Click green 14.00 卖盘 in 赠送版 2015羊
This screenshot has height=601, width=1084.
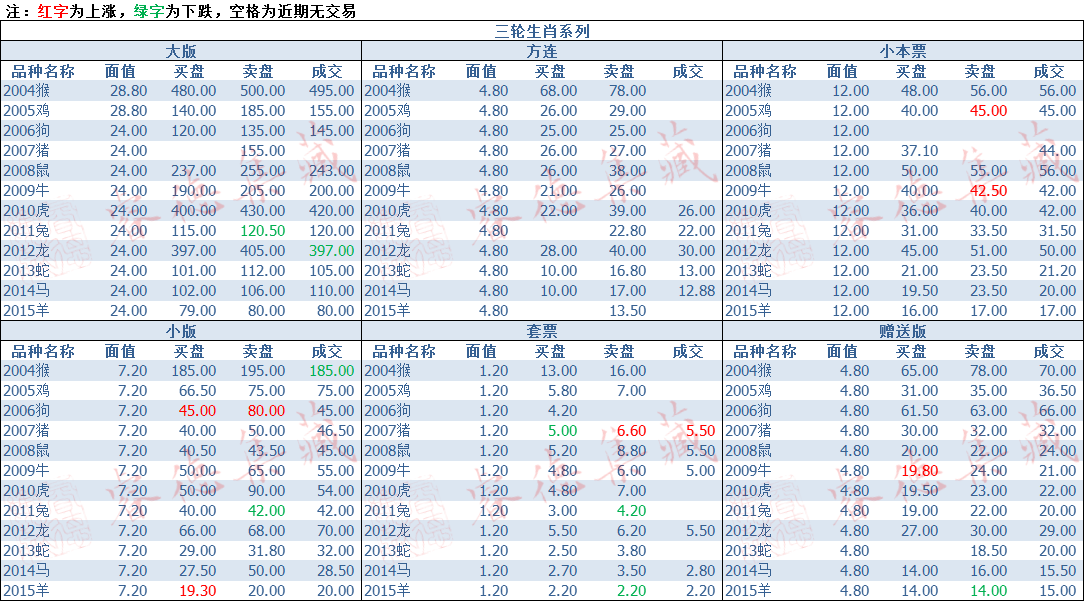989,591
